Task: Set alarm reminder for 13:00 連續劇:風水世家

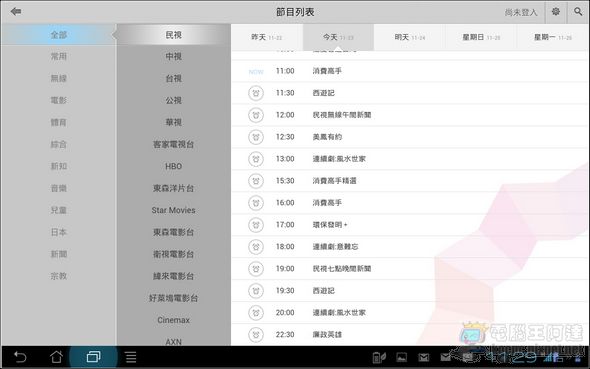Action: (x=256, y=159)
